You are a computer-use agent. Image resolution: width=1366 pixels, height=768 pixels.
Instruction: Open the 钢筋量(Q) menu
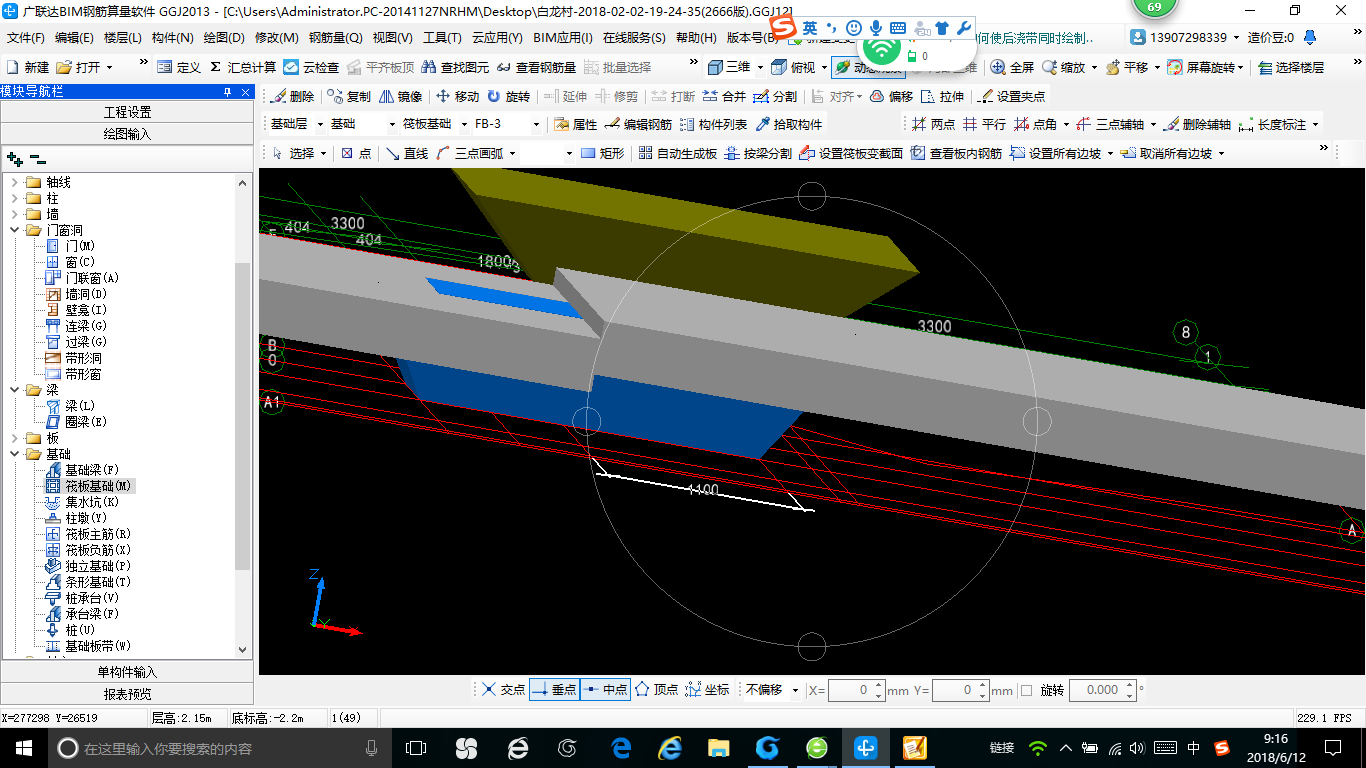(335, 38)
